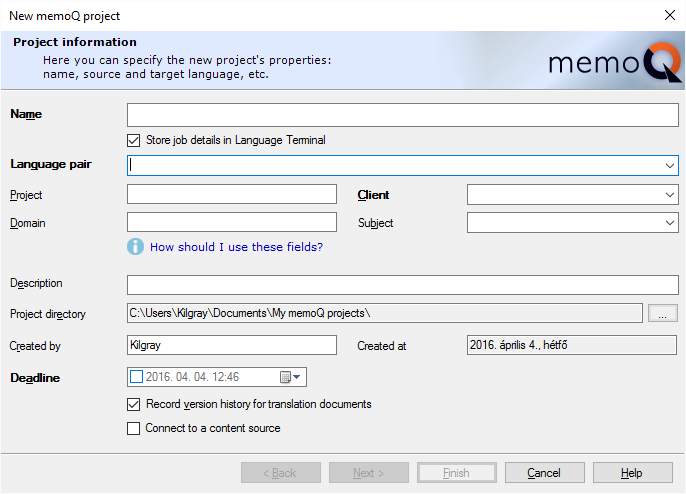Viewport: 686px width, 494px height.
Task: Expand the Subject dropdown list
Action: click(669, 223)
